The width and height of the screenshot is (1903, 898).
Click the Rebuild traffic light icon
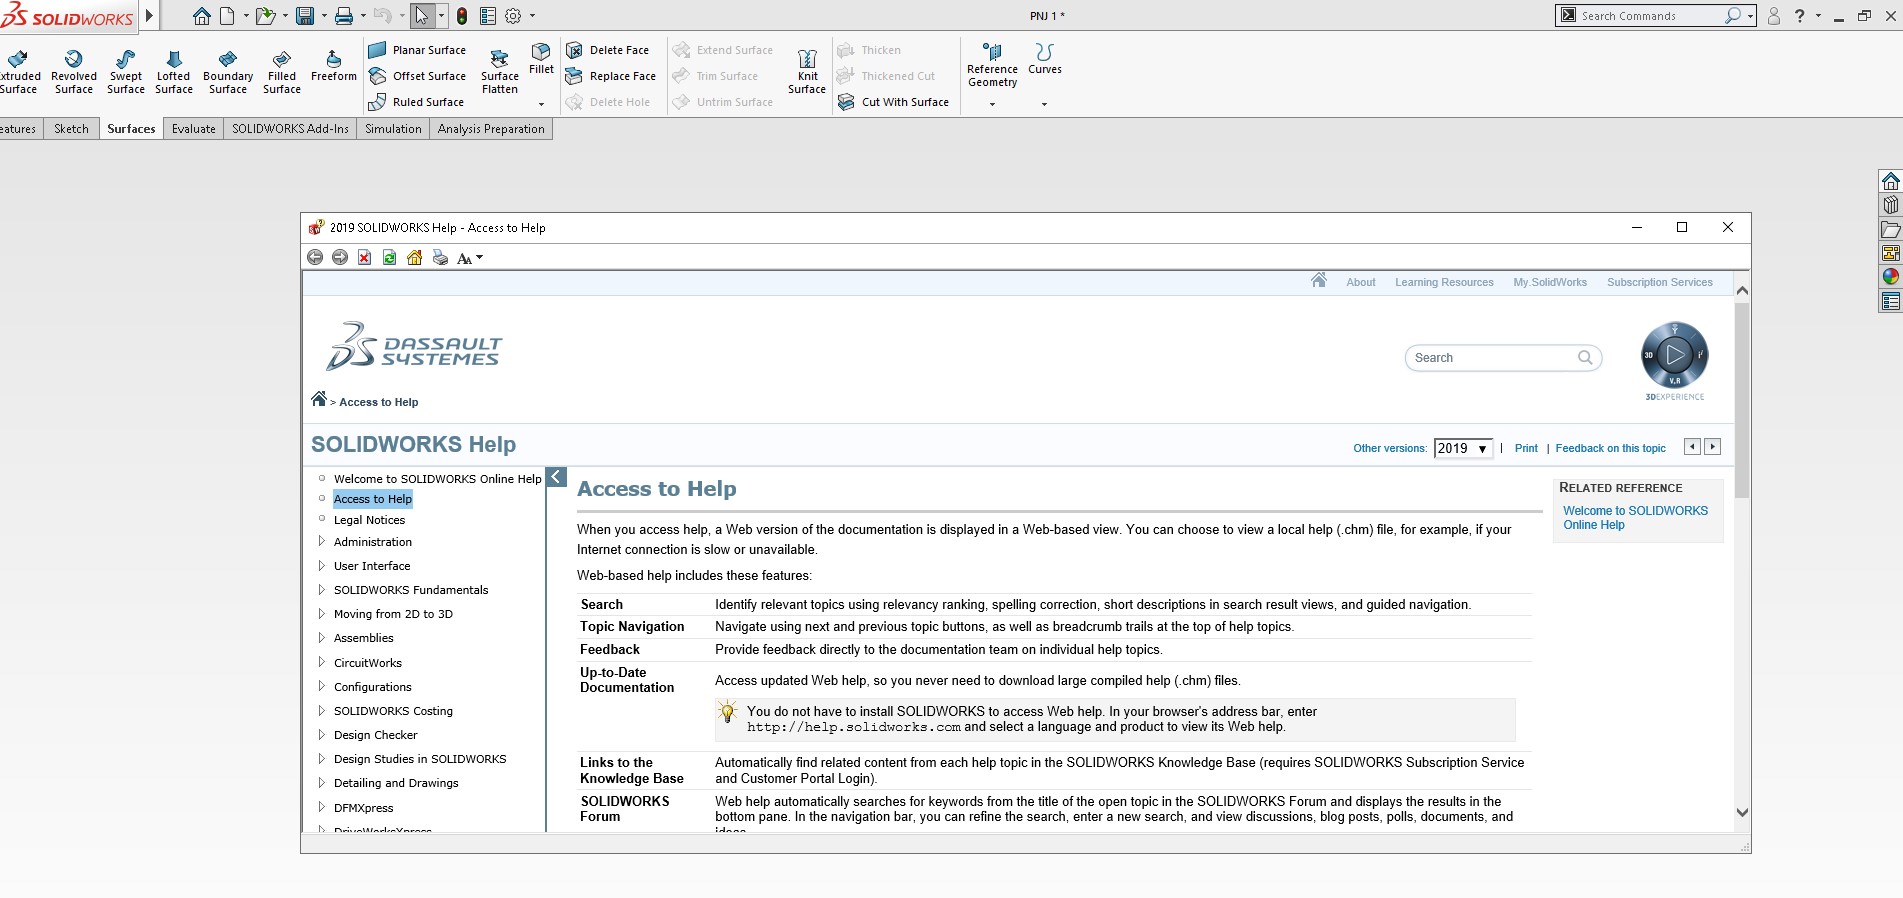[462, 16]
